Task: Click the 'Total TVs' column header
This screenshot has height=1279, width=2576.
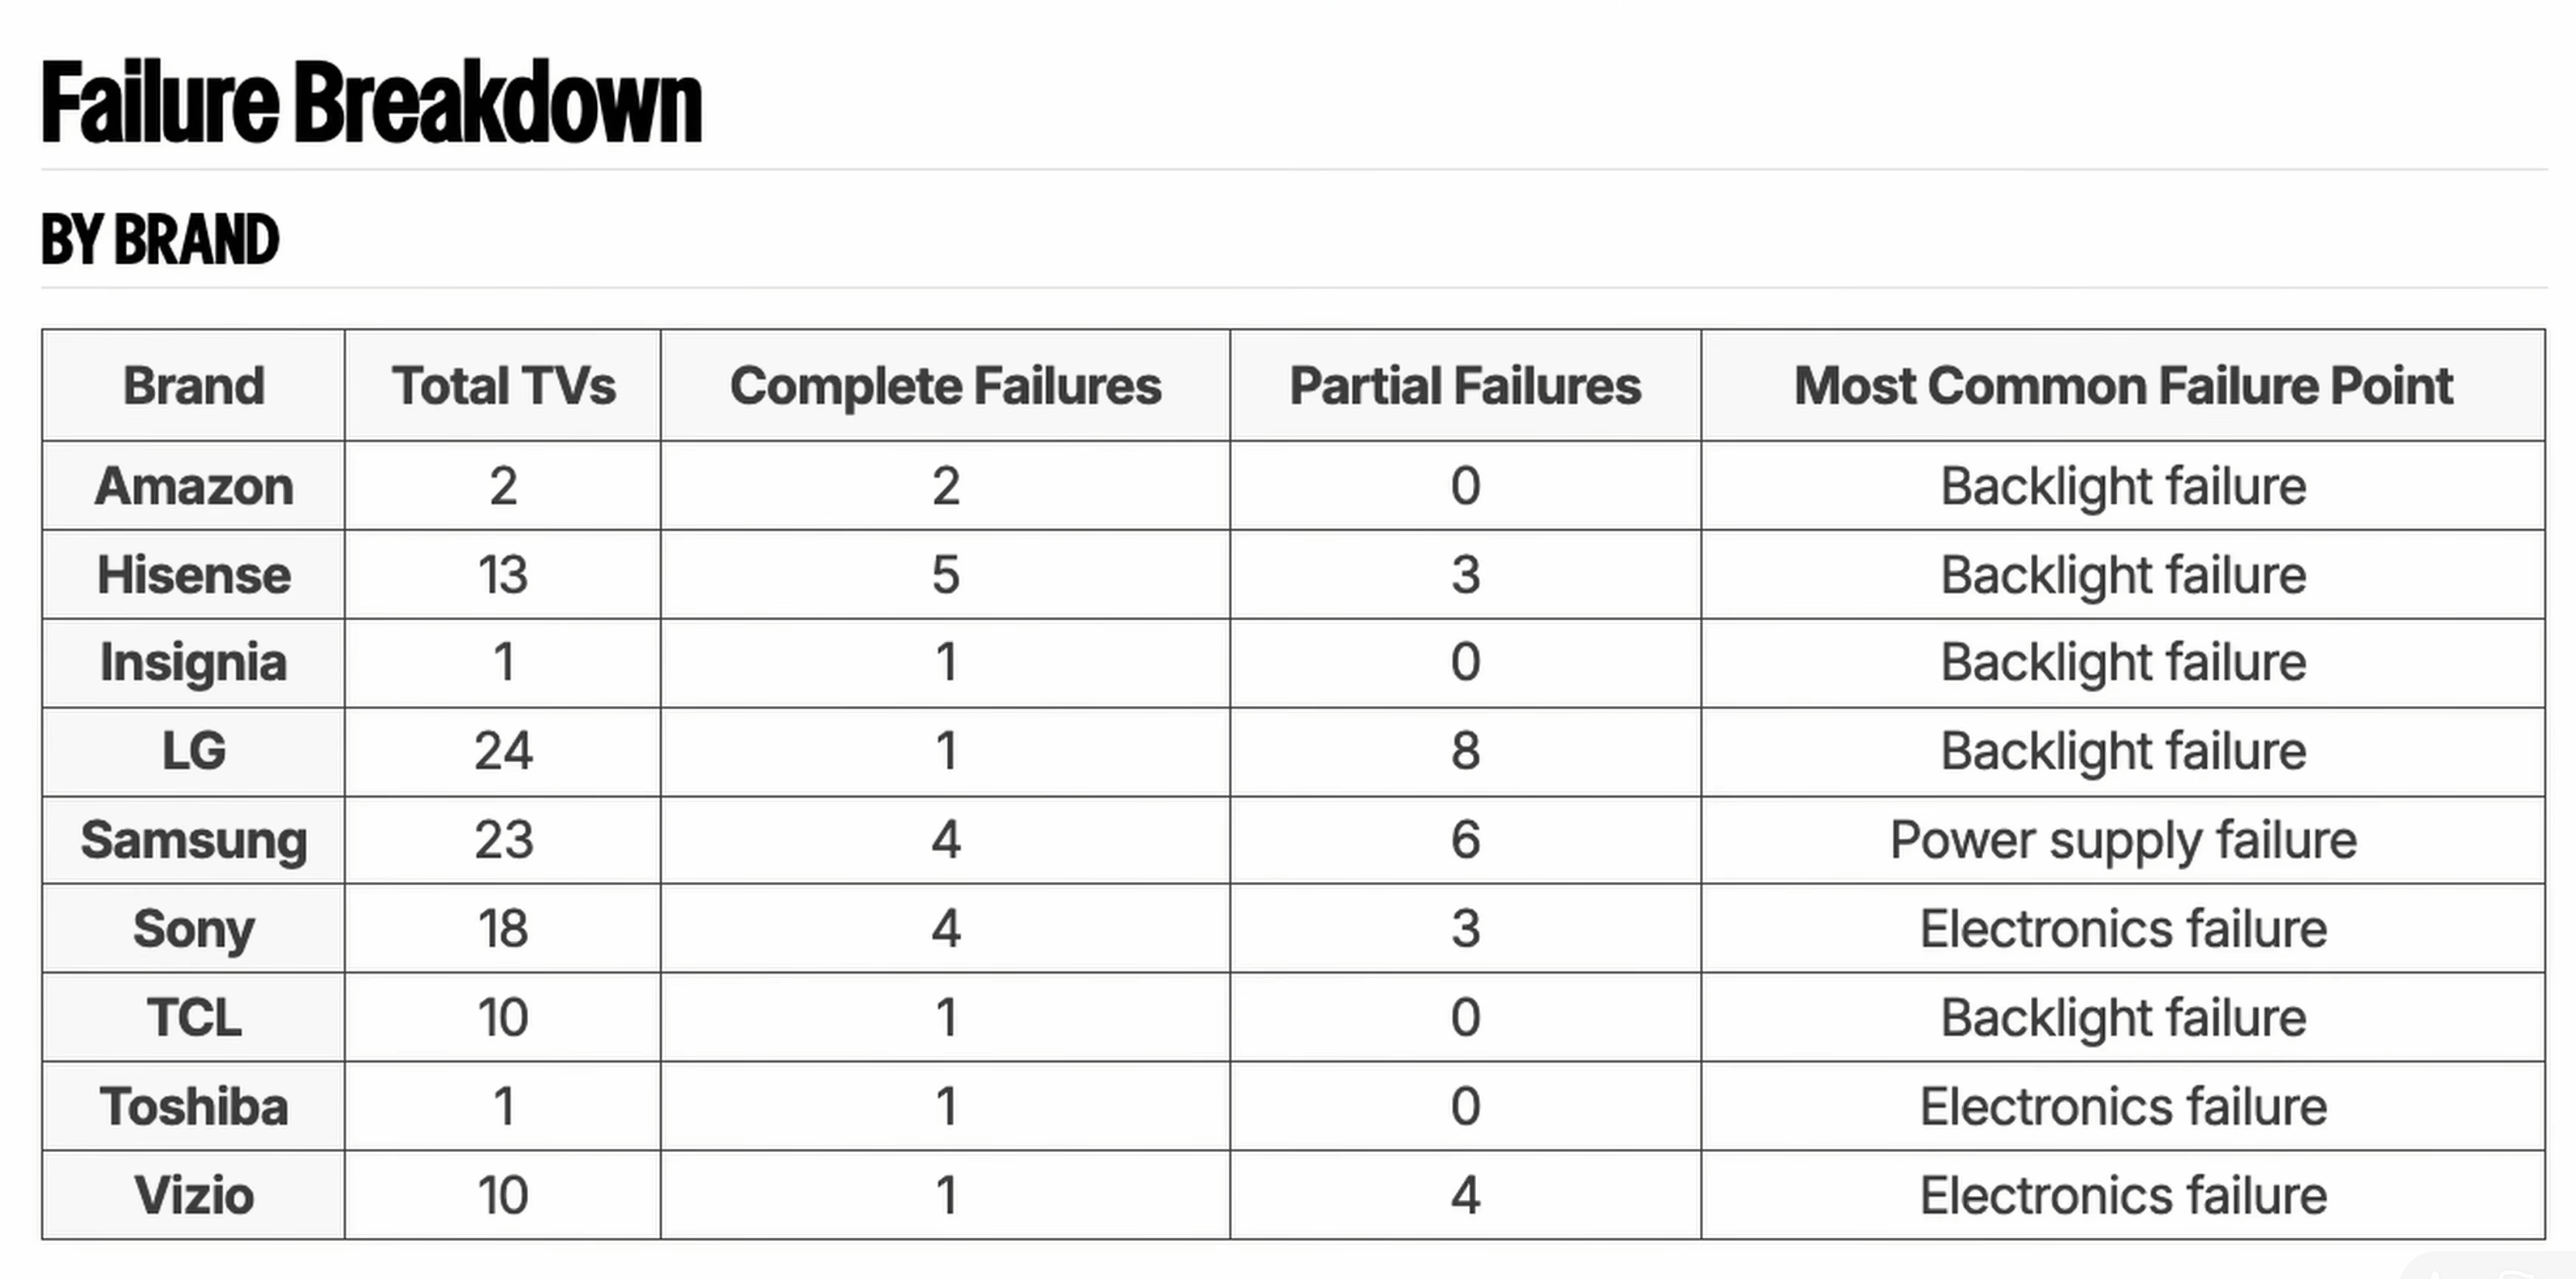Action: point(503,386)
